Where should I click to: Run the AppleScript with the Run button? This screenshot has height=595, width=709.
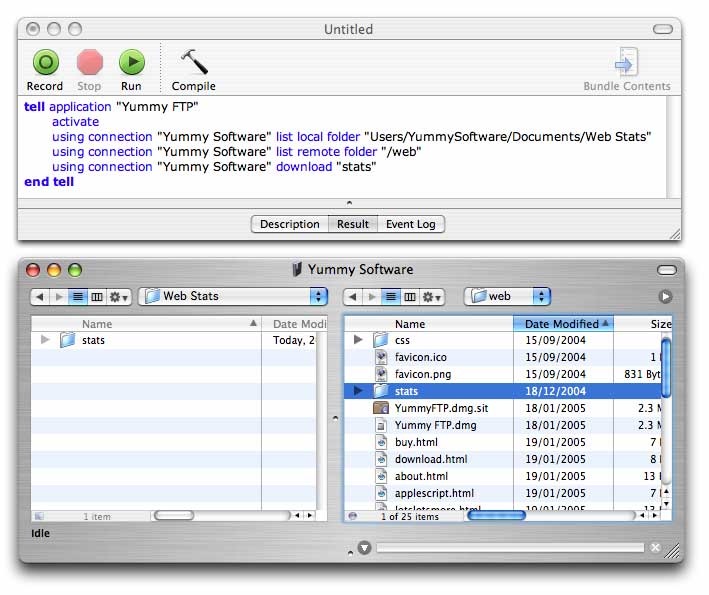[x=131, y=64]
